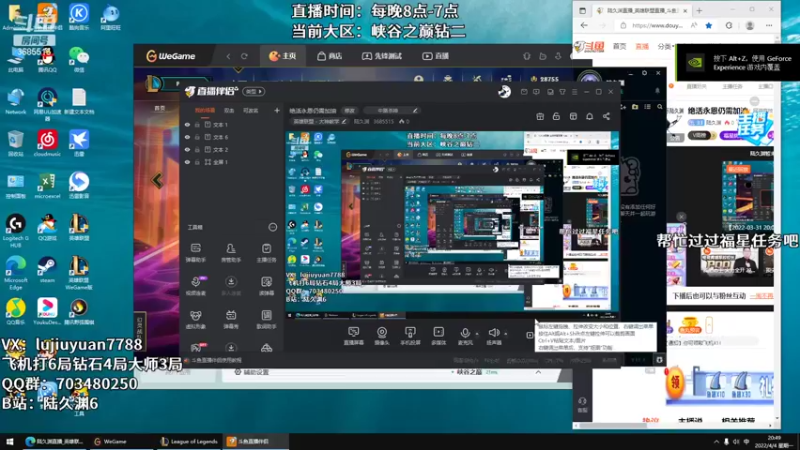Switch to the first scene tab in 直播伴侣

pyautogui.click(x=205, y=110)
